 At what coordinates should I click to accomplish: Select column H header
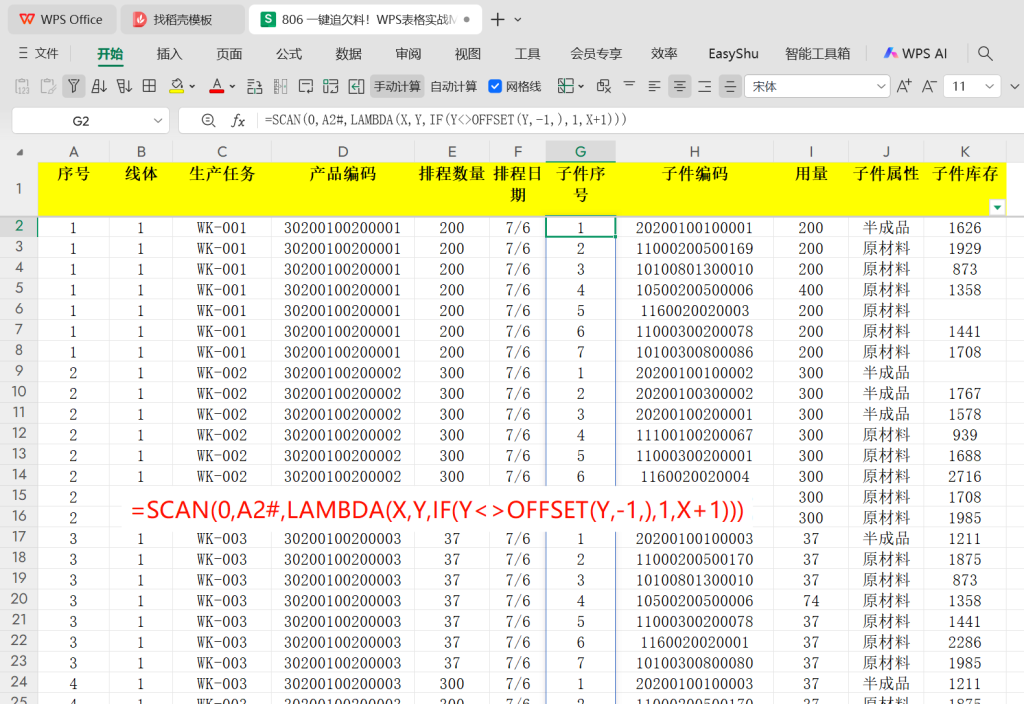click(694, 152)
